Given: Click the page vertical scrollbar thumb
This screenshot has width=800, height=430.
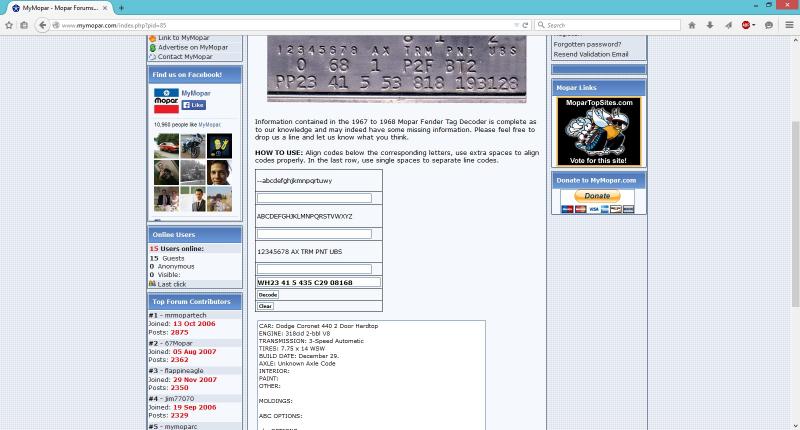Looking at the screenshot, I should [795, 214].
